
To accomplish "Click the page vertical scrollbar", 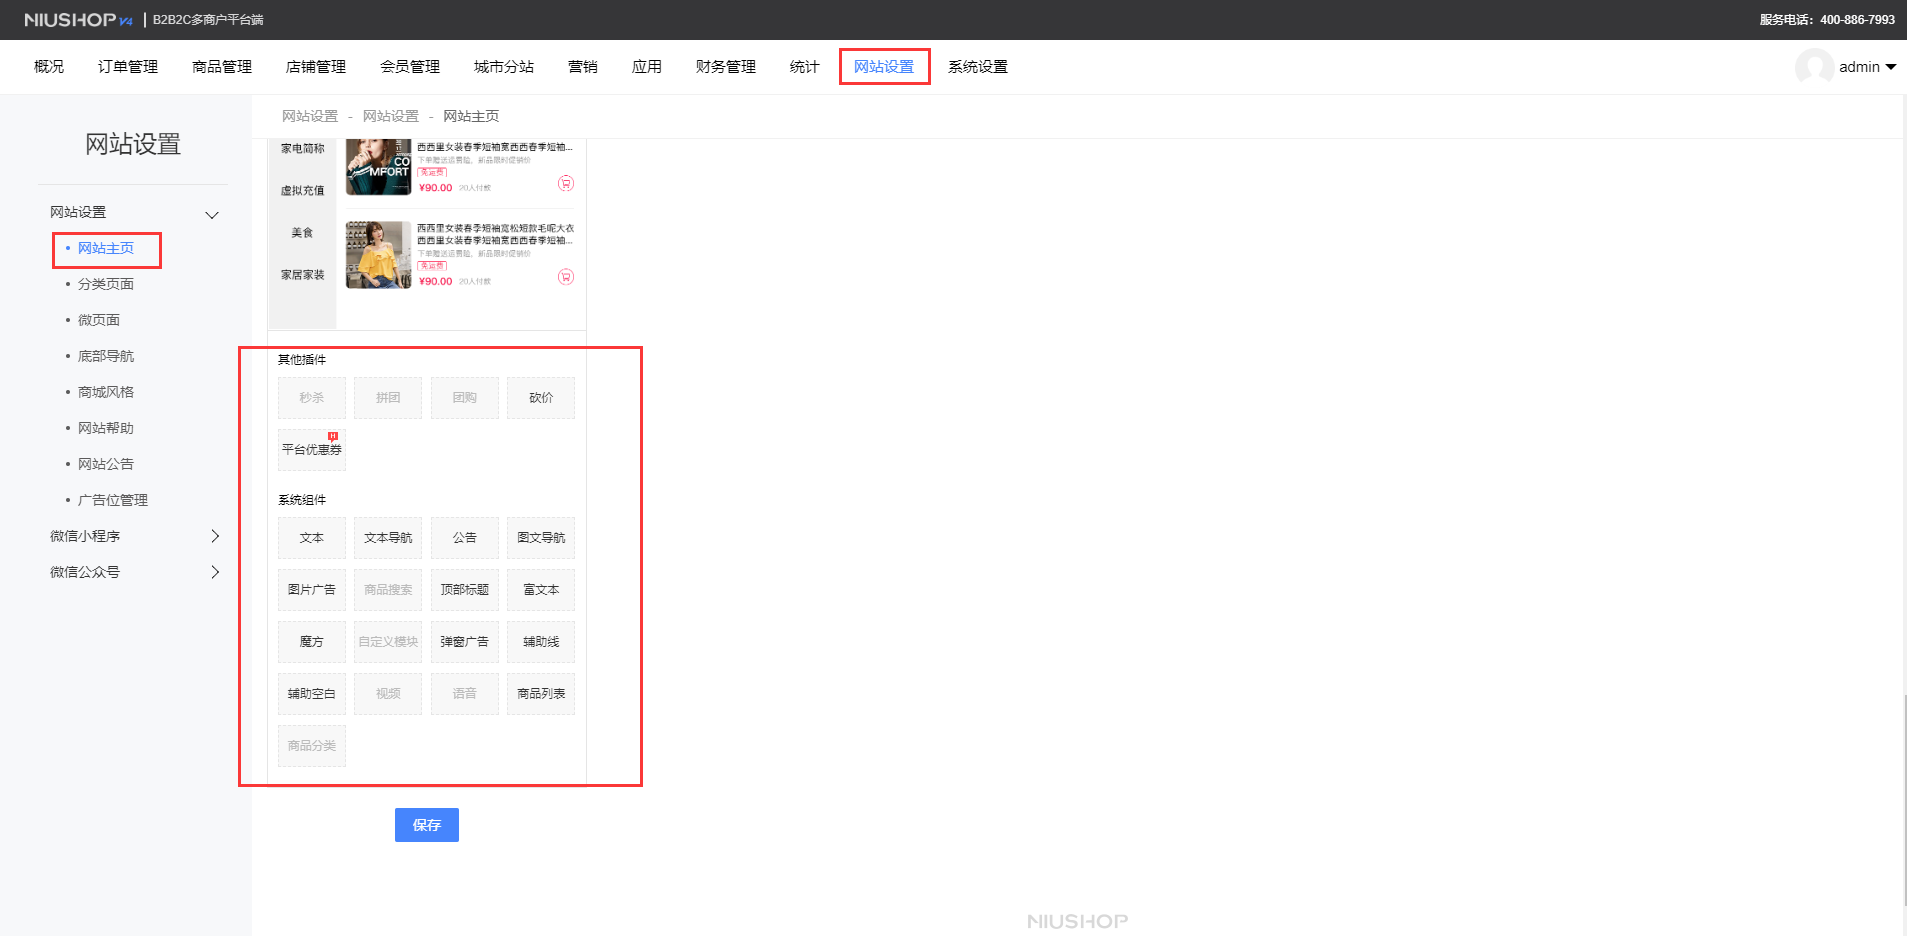I will (x=1903, y=800).
